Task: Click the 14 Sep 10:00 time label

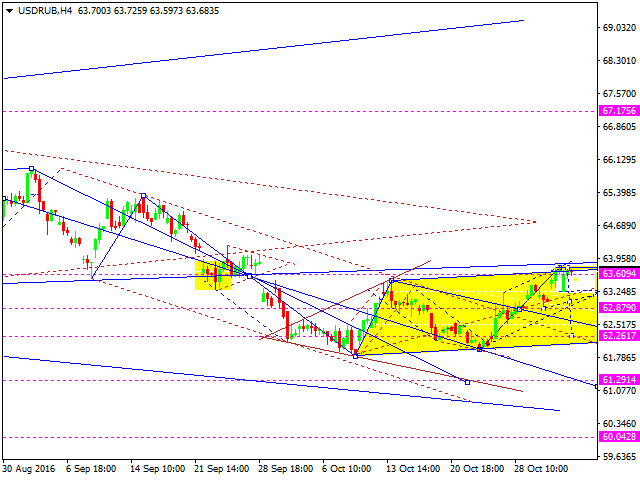Action: pos(157,469)
